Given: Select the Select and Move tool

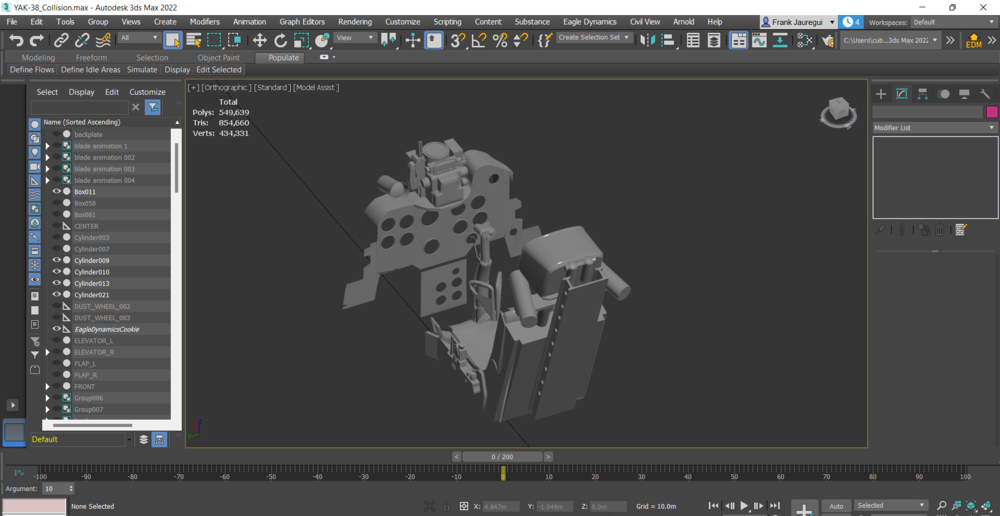Looking at the screenshot, I should [x=259, y=40].
